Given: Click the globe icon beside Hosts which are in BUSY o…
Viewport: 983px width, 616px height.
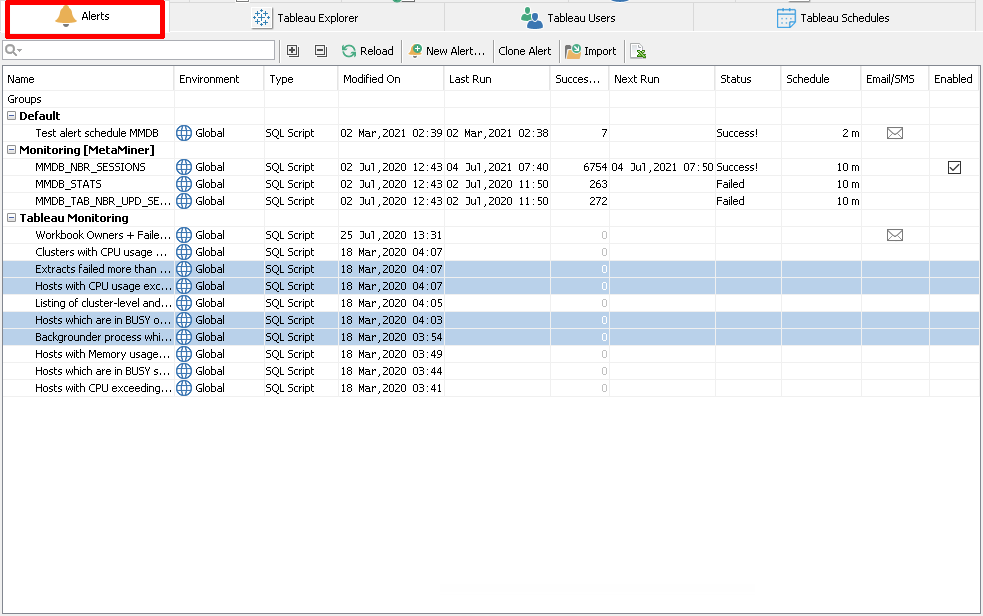Looking at the screenshot, I should point(184,320).
